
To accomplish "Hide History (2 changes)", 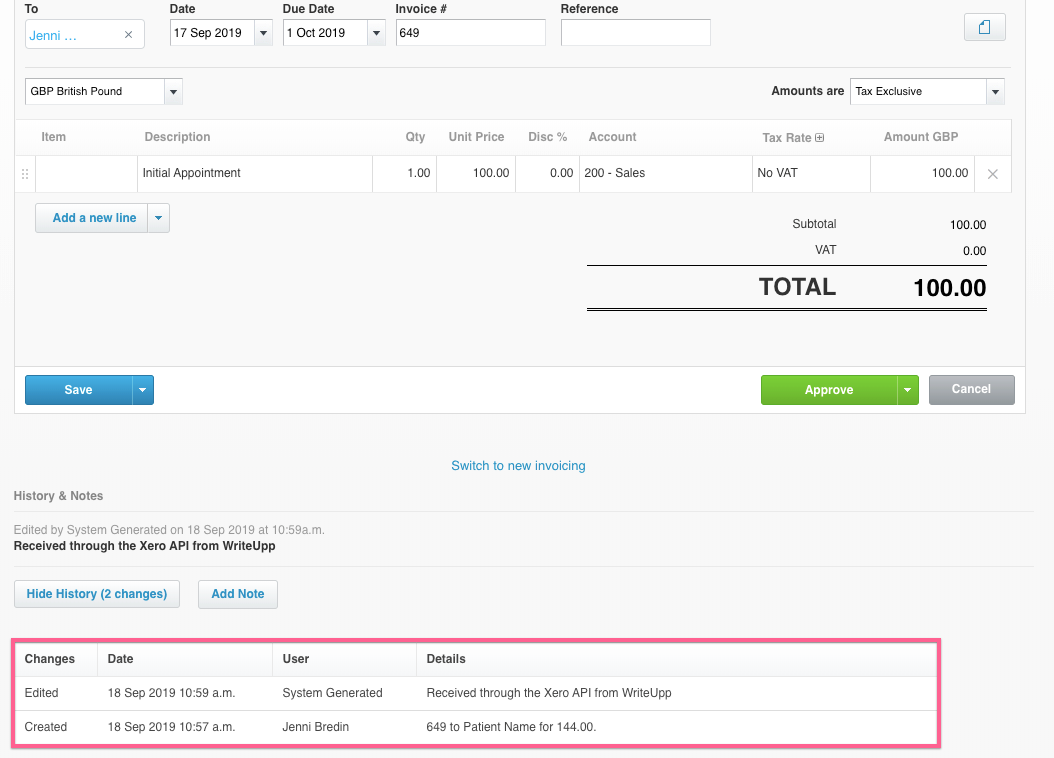I will (x=96, y=594).
